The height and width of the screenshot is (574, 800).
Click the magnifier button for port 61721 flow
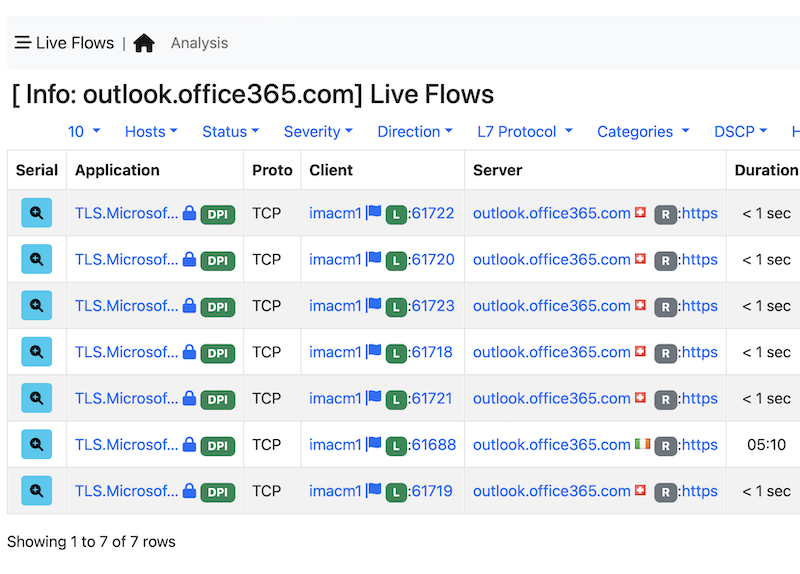coord(37,398)
